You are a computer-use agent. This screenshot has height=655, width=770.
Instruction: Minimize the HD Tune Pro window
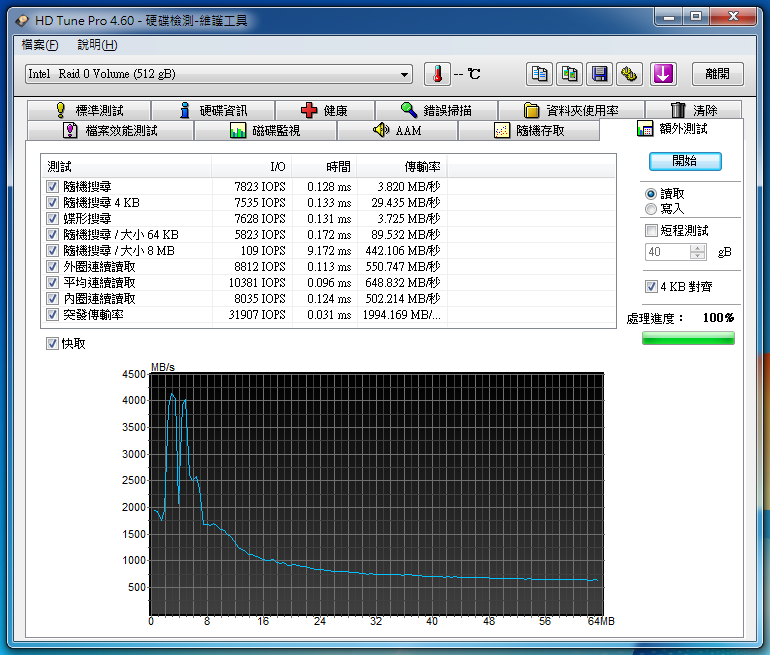point(668,17)
